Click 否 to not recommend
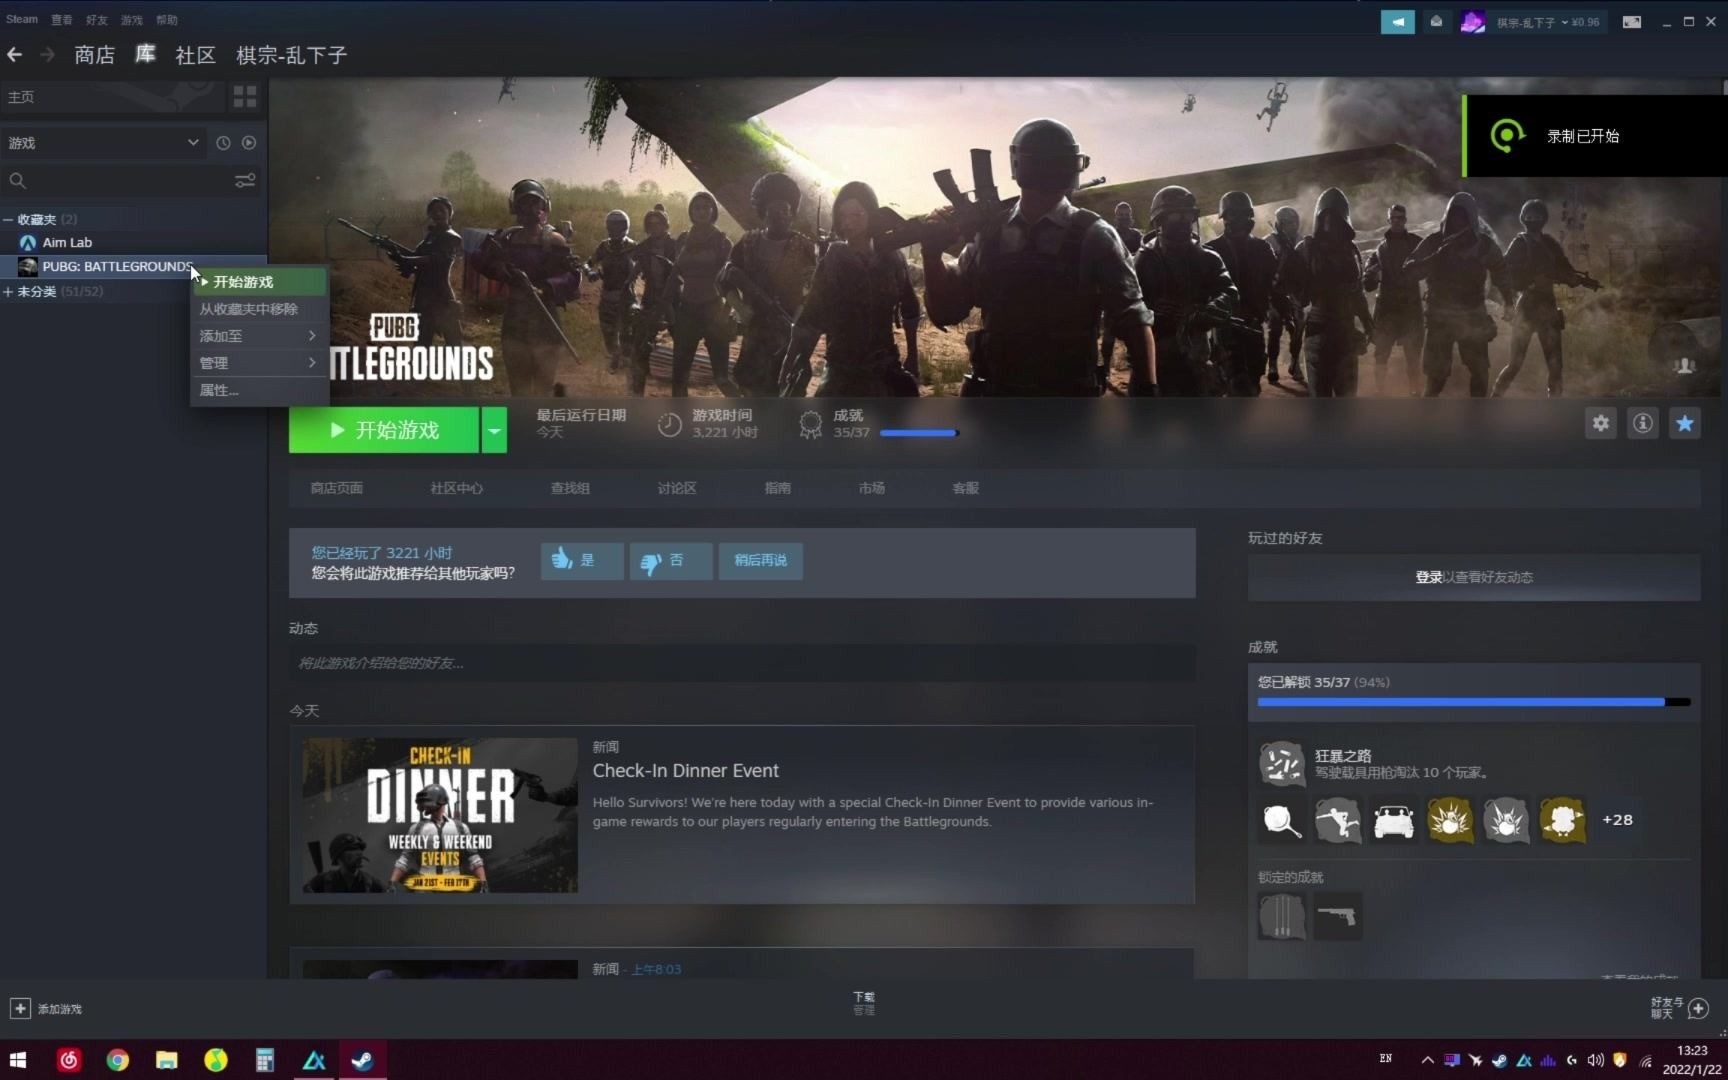The height and width of the screenshot is (1080, 1728). pos(671,561)
